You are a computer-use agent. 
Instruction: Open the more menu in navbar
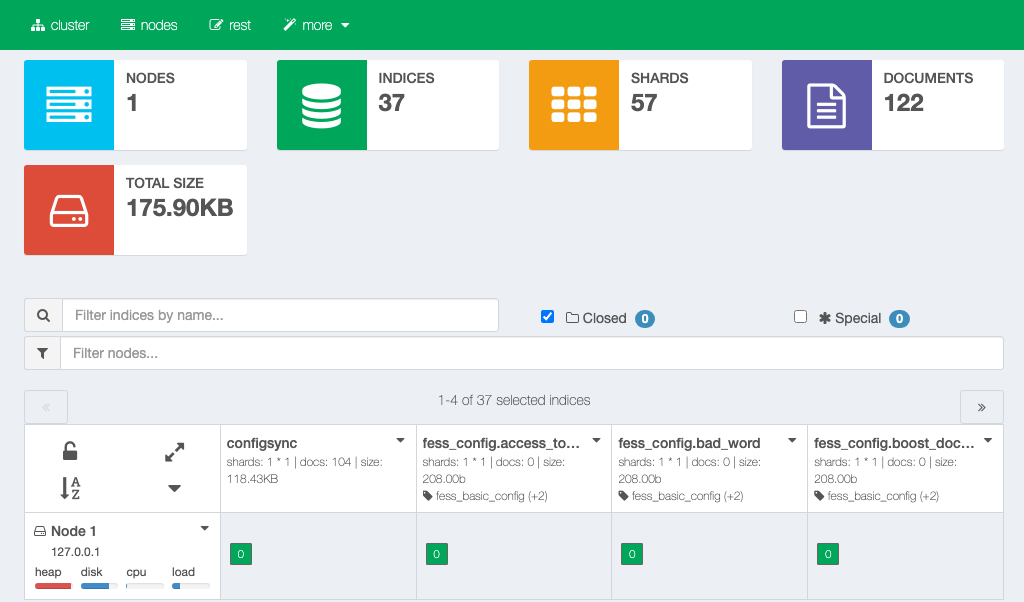(316, 25)
